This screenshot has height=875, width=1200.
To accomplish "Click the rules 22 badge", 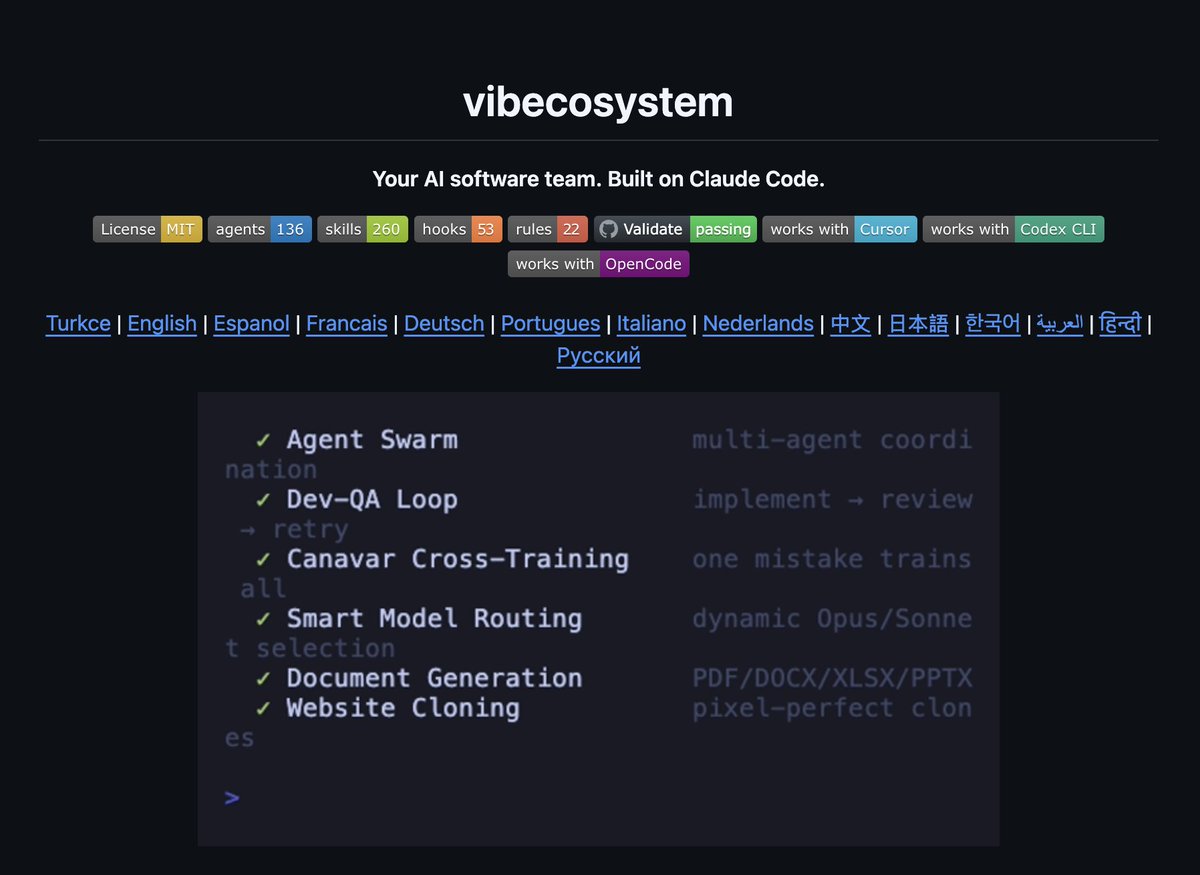I will (548, 229).
